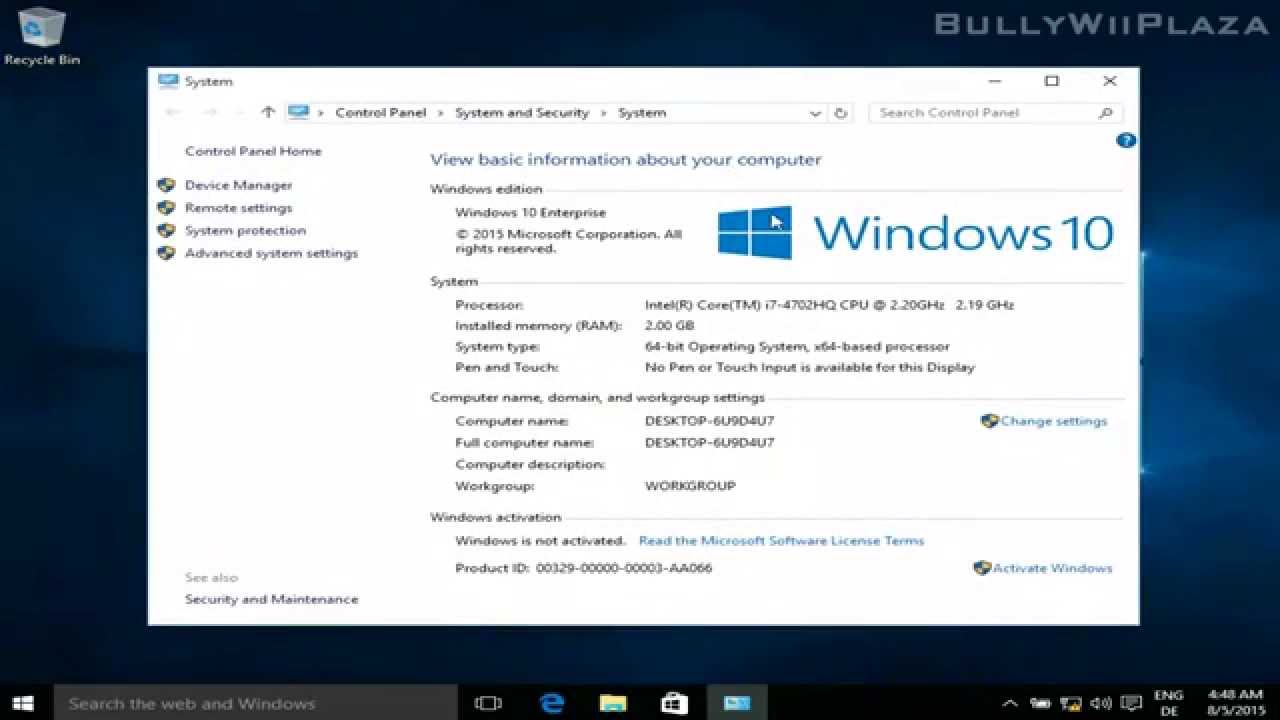This screenshot has height=720, width=1280.
Task: Click the network tray icon
Action: click(x=1071, y=703)
